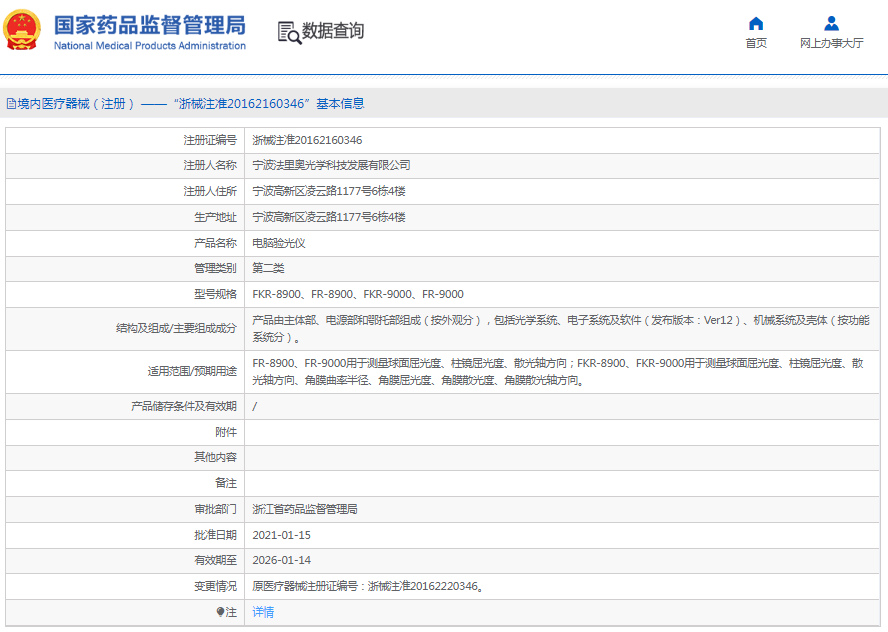Click the expiry date 2026-01-14
The image size is (888, 632).
click(281, 560)
